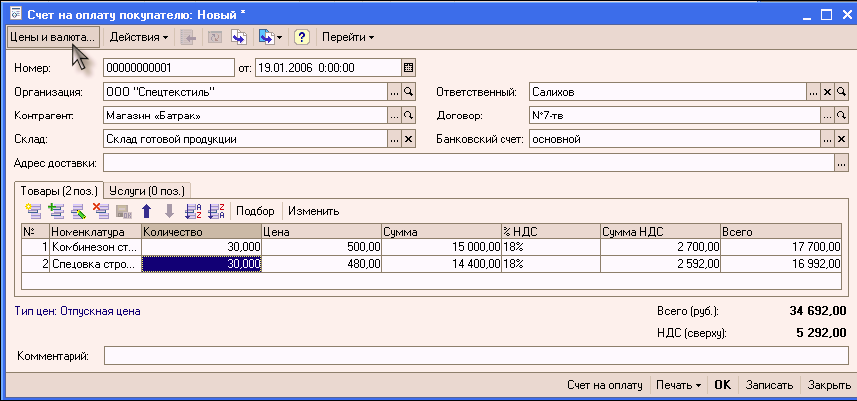The width and height of the screenshot is (857, 401).
Task: Open the calendar picker next to date
Action: click(408, 68)
